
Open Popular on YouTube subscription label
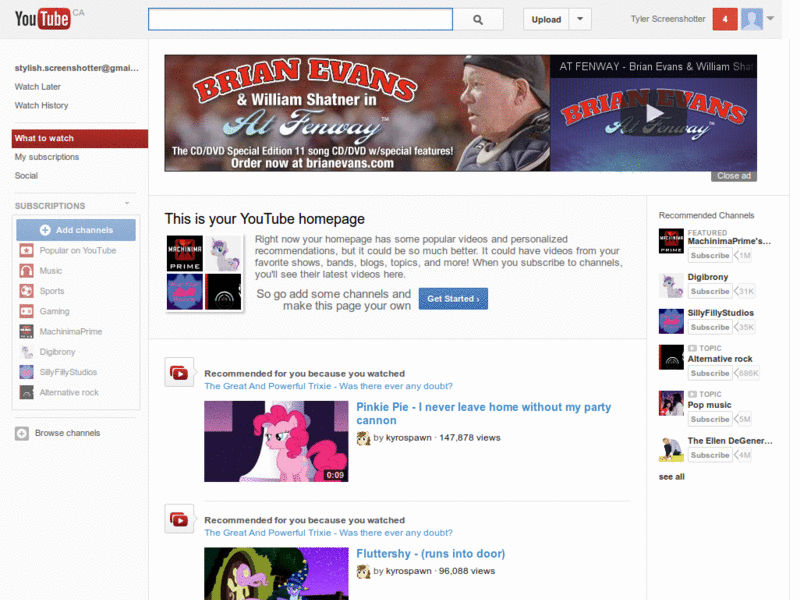point(78,251)
